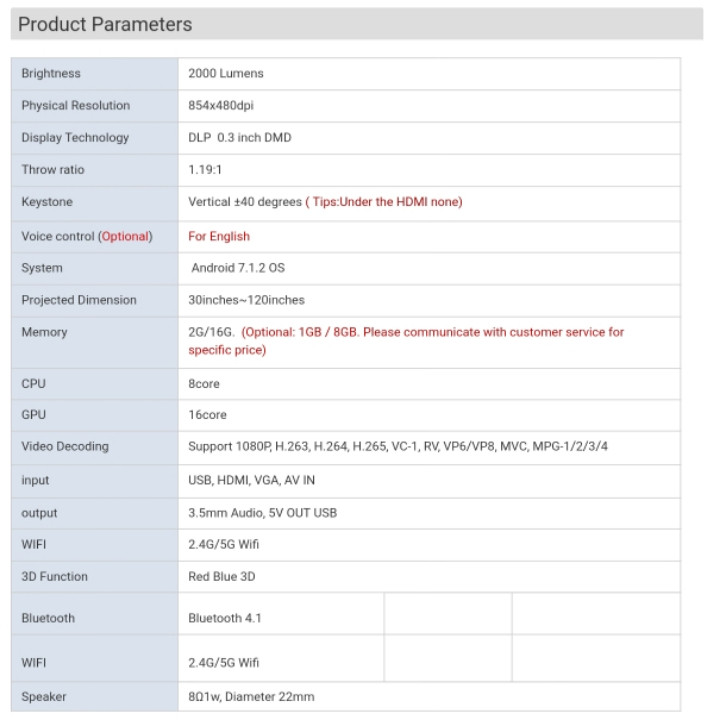This screenshot has height=720, width=720.
Task: Click the DLP 0.3 inch DMD value
Action: click(240, 138)
